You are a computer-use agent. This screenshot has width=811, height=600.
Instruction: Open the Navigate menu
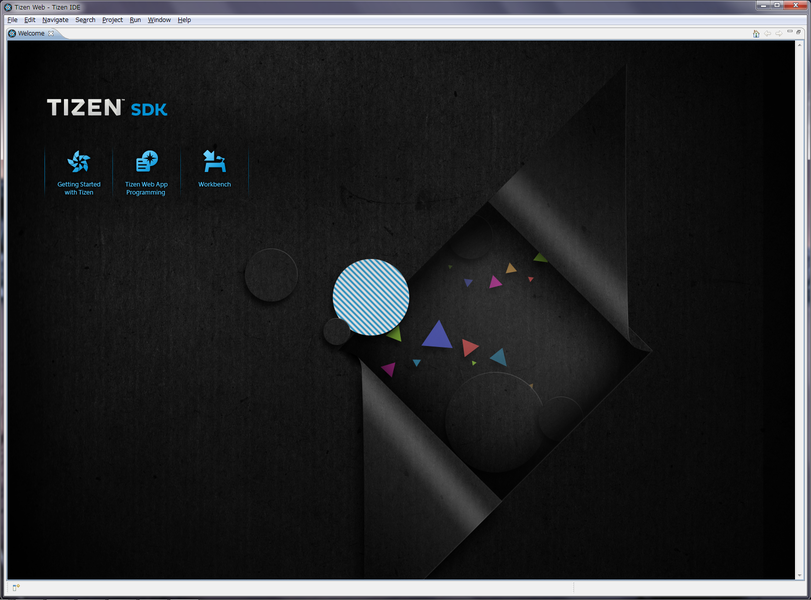click(55, 20)
